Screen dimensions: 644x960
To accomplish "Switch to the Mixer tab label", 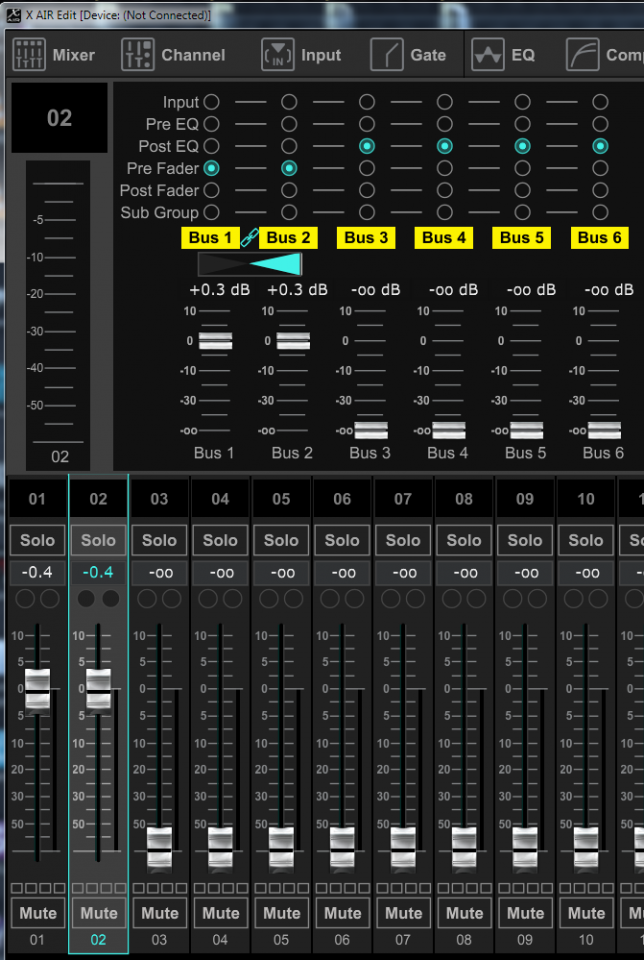I will coord(73,55).
